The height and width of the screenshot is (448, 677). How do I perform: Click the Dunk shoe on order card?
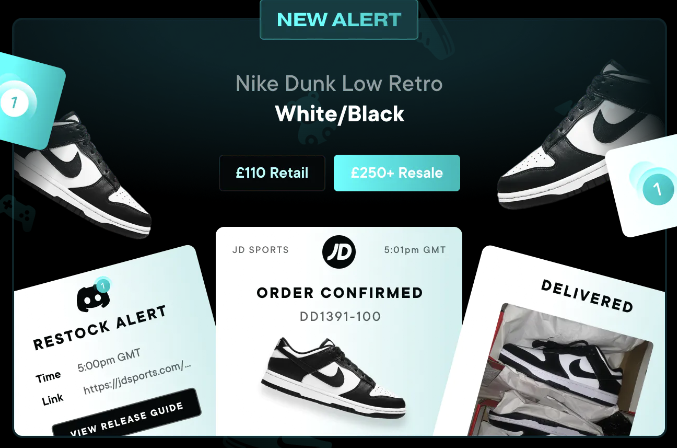pyautogui.click(x=334, y=377)
